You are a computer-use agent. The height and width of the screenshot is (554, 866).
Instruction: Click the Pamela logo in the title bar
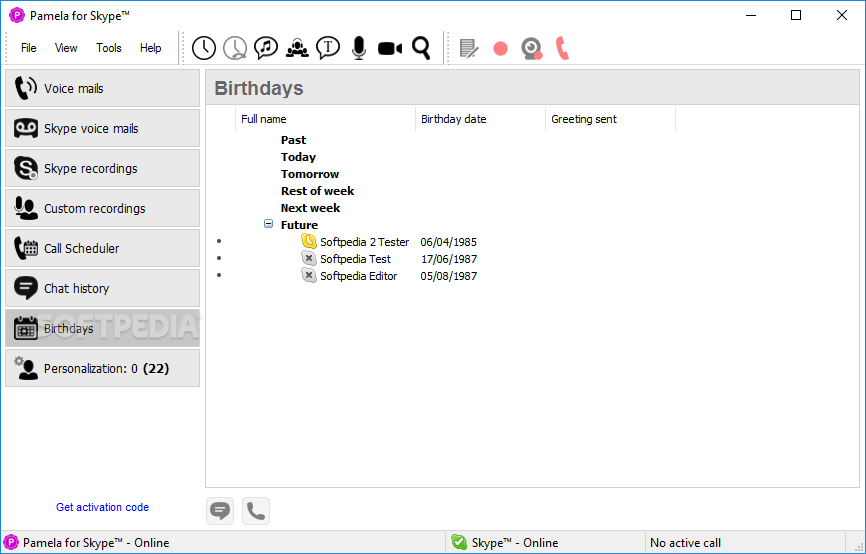17,15
